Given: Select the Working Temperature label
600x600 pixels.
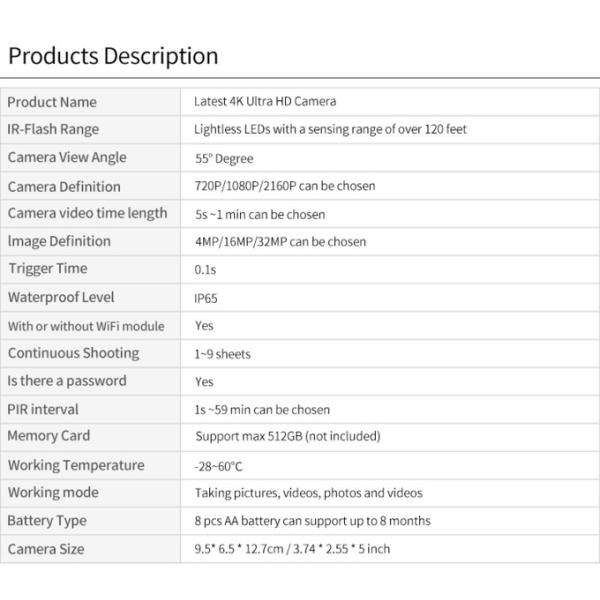Looking at the screenshot, I should tap(76, 465).
